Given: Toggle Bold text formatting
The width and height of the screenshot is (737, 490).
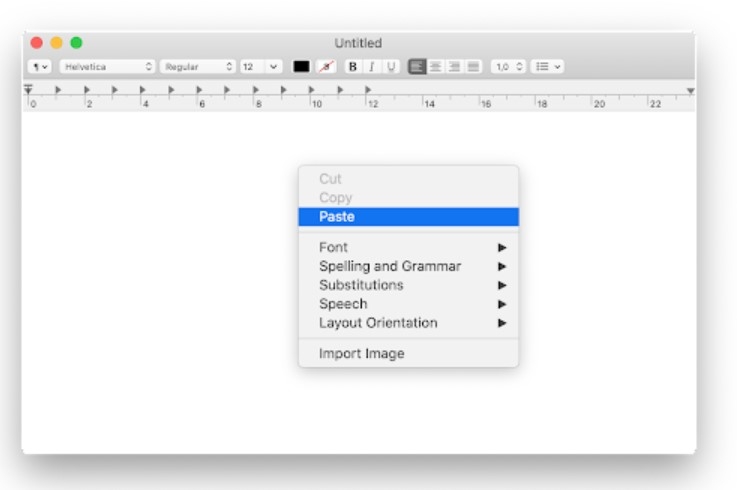Looking at the screenshot, I should tap(353, 67).
